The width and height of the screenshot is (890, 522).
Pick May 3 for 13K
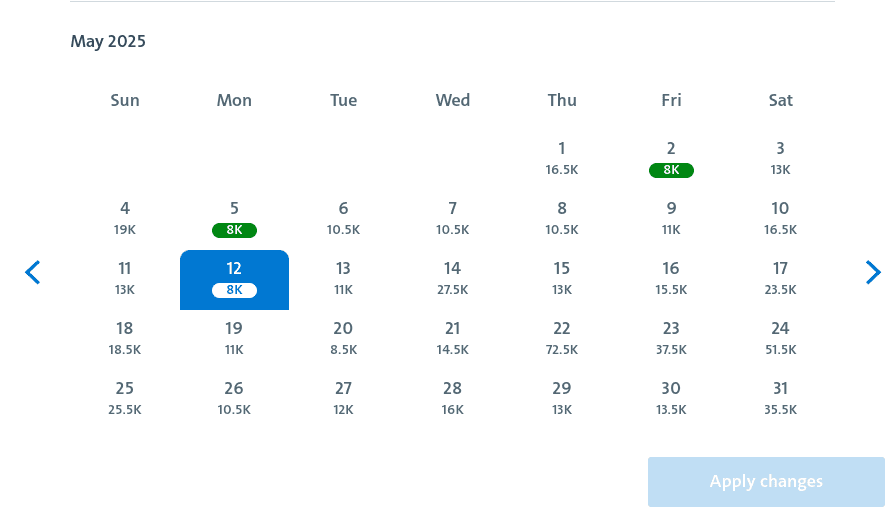pos(780,159)
